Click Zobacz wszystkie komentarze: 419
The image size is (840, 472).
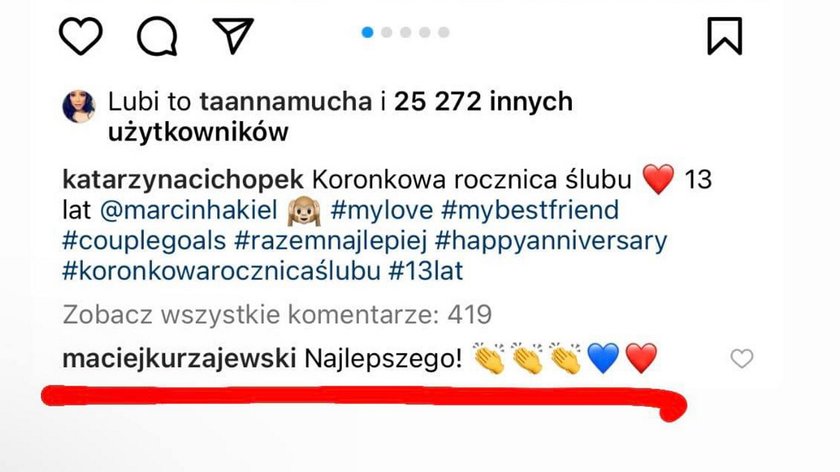click(x=277, y=314)
